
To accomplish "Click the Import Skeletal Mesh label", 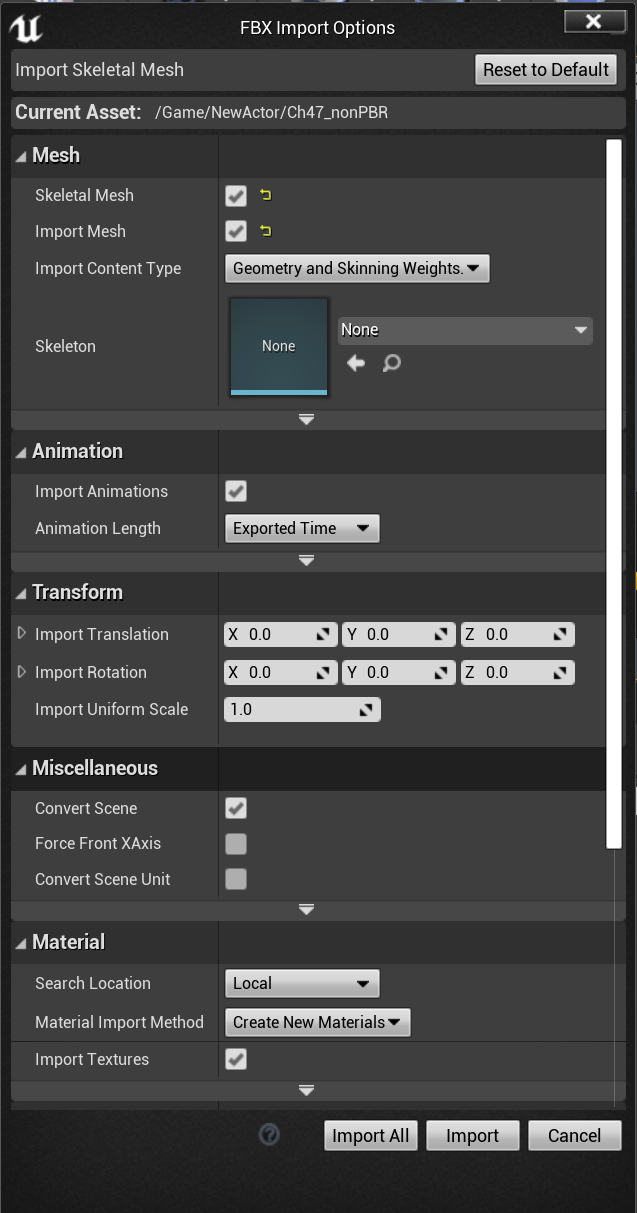I will [99, 70].
